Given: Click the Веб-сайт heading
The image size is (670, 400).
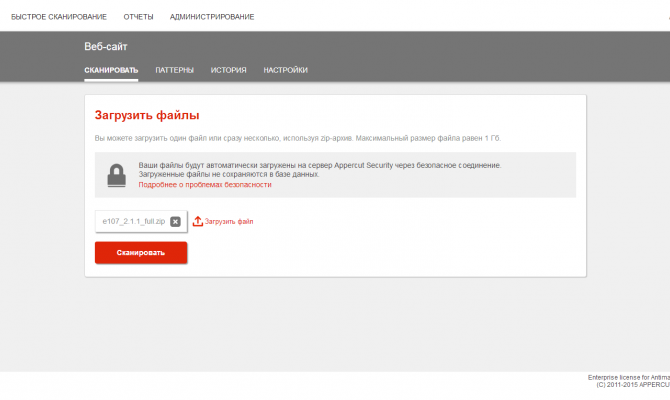Looking at the screenshot, I should (x=106, y=47).
